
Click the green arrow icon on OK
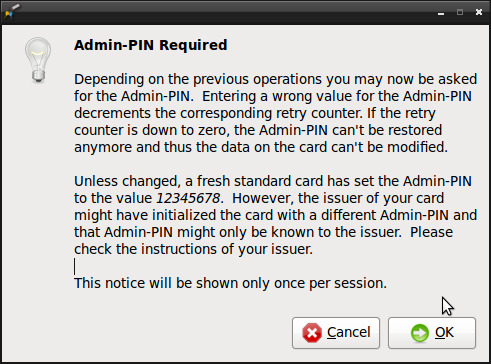(420, 333)
